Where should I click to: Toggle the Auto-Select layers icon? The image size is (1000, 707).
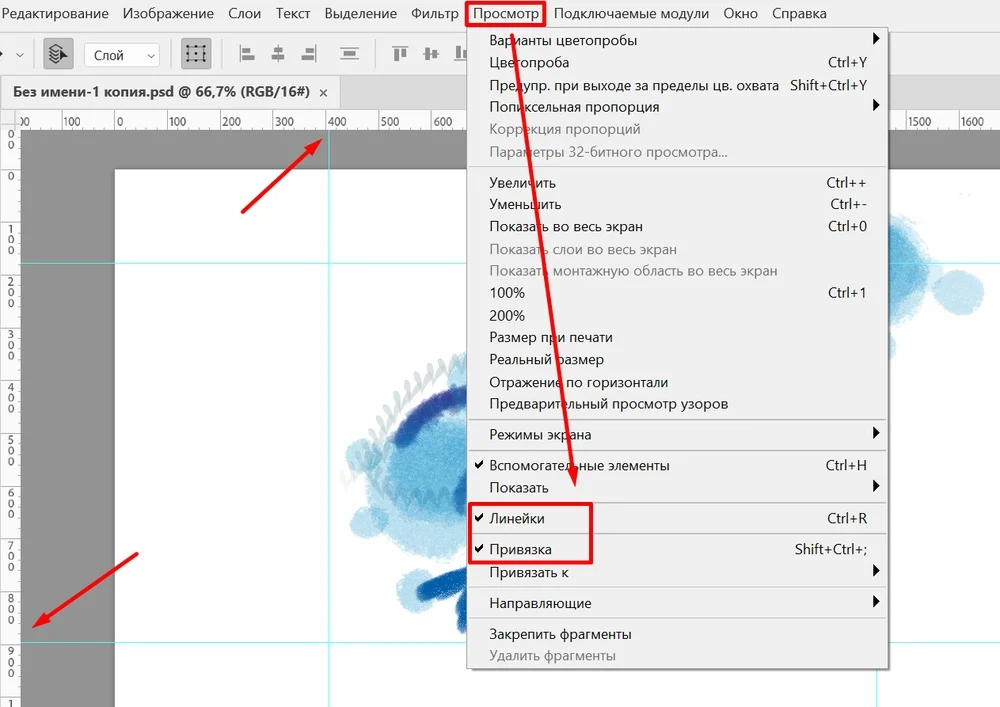click(58, 54)
